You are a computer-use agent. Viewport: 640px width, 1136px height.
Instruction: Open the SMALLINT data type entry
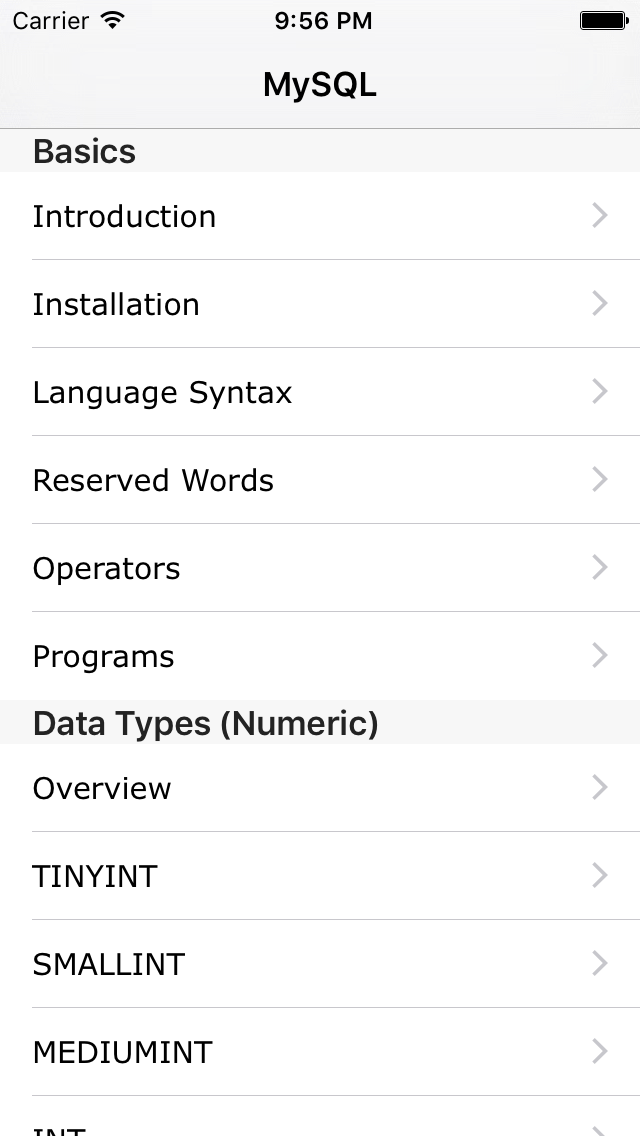108,964
